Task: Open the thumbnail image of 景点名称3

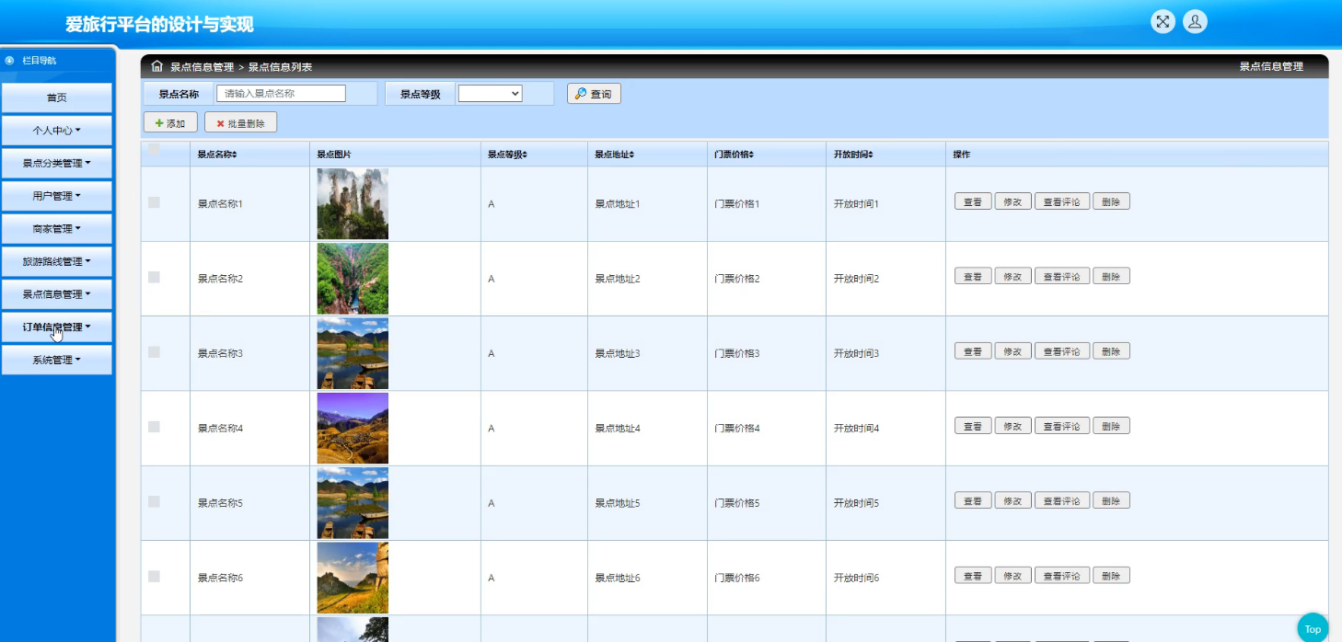Action: tap(352, 354)
